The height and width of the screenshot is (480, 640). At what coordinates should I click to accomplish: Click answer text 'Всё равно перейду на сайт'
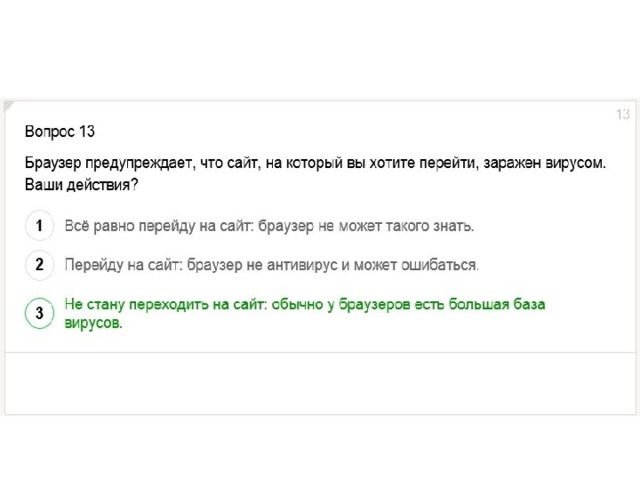pos(158,226)
